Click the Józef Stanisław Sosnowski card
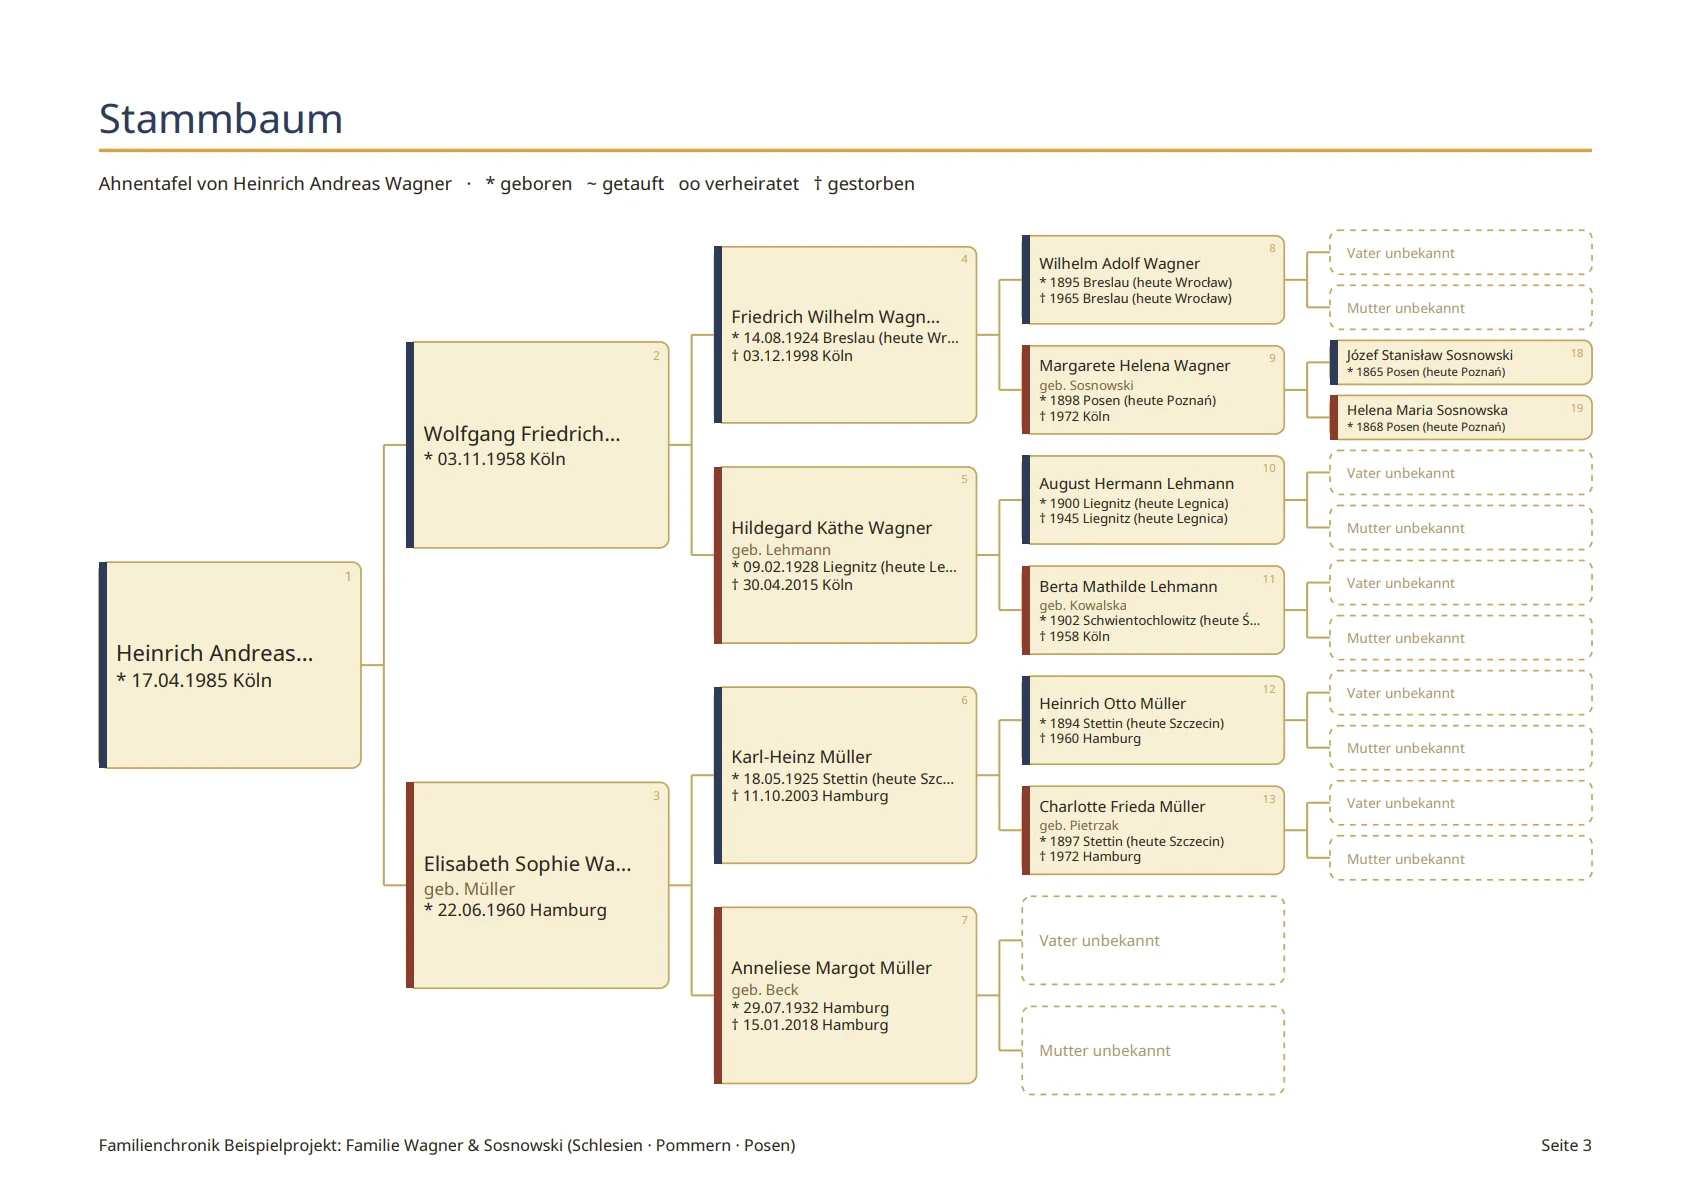The image size is (1689, 1195). [x=1461, y=362]
